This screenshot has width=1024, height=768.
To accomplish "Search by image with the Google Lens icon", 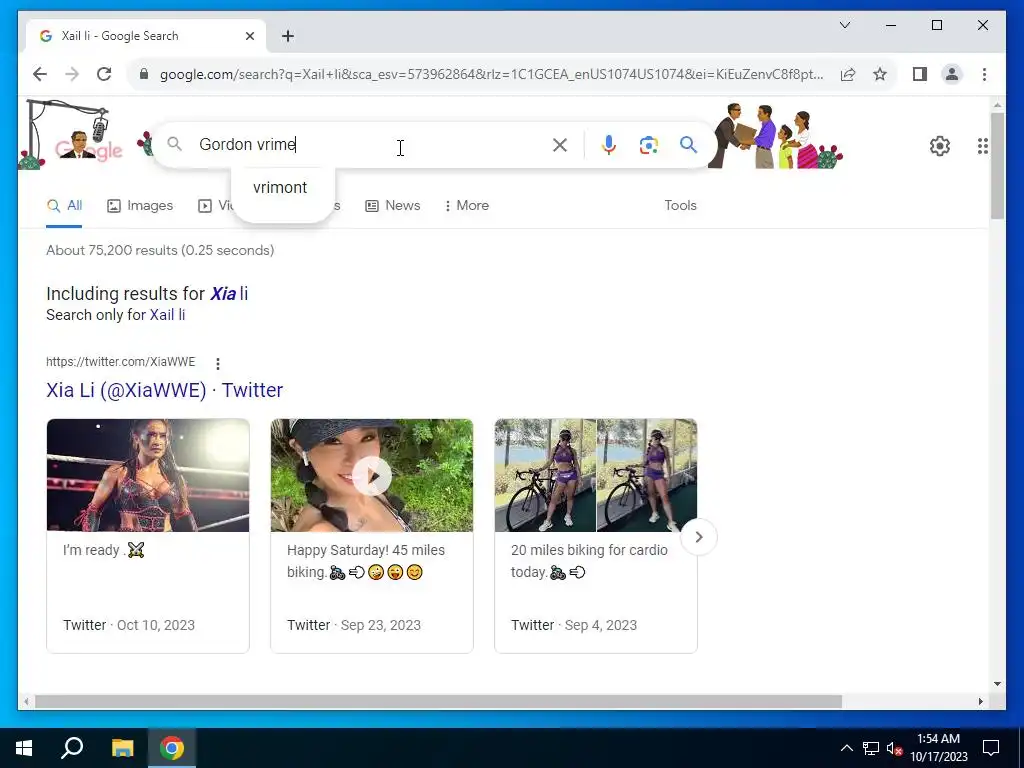I will [648, 145].
